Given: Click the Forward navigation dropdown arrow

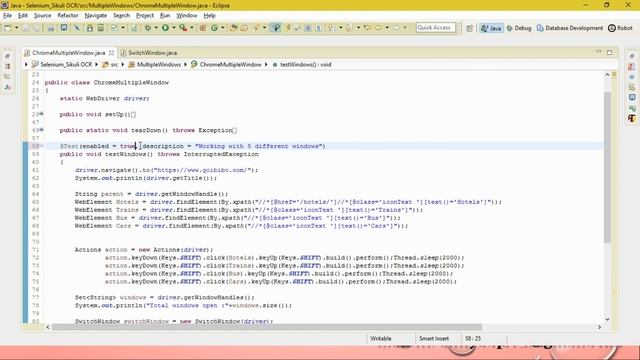Looking at the screenshot, I should pos(405,28).
